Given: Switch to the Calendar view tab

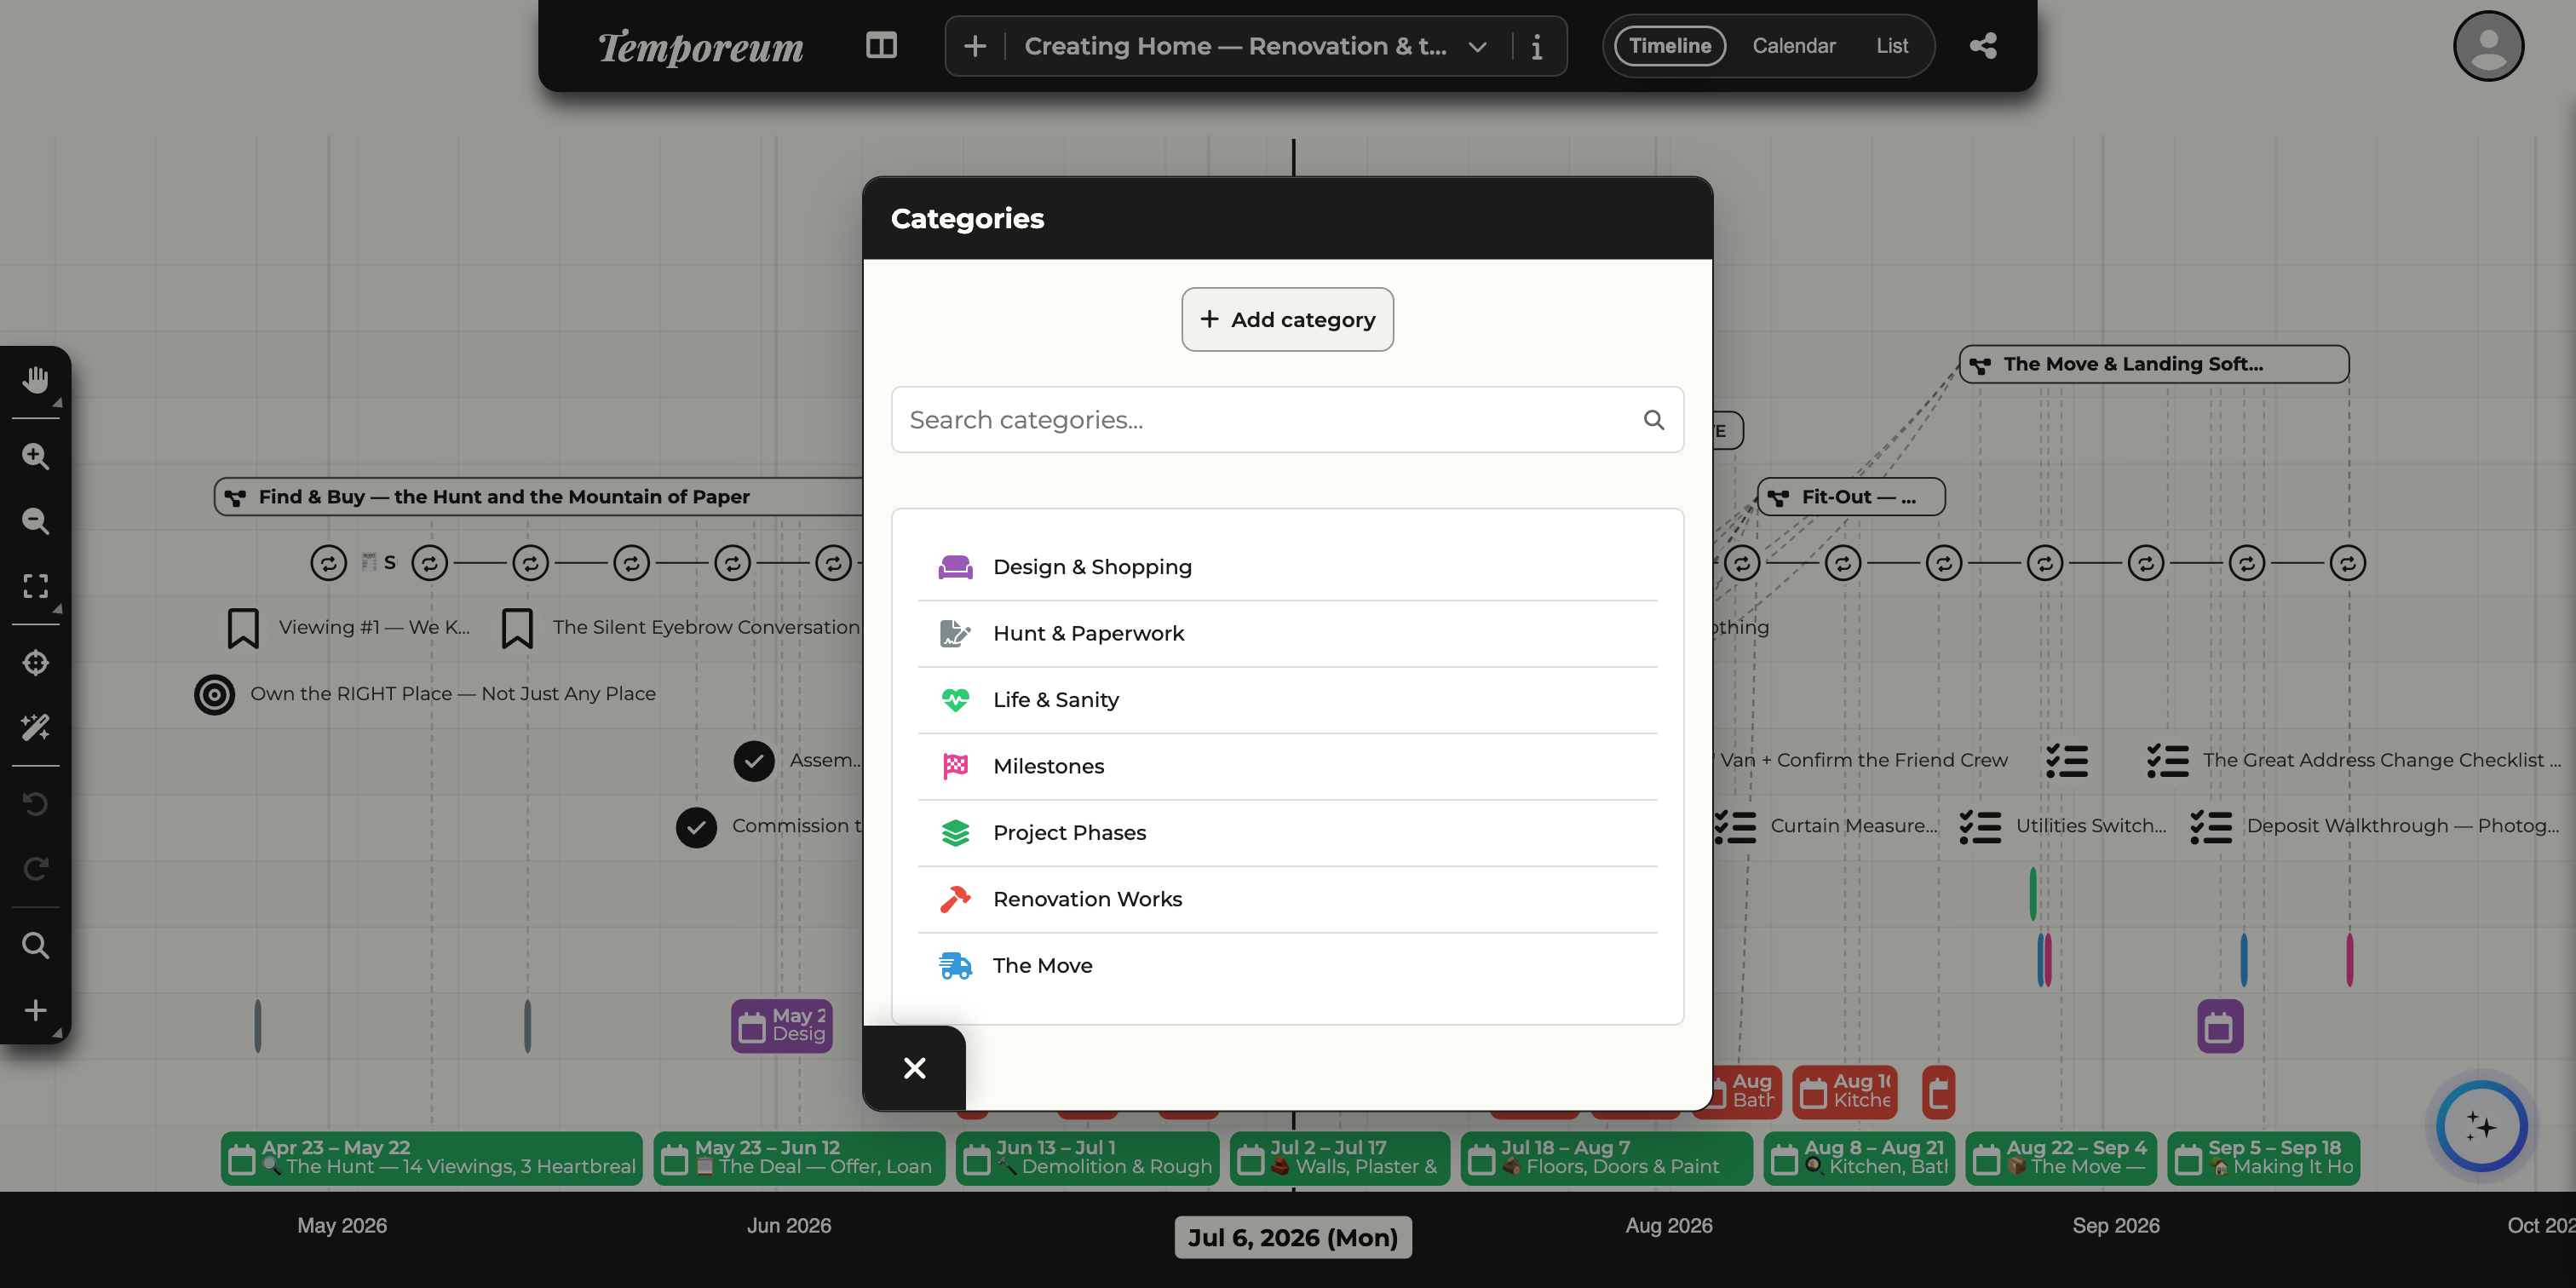Looking at the screenshot, I should 1793,46.
